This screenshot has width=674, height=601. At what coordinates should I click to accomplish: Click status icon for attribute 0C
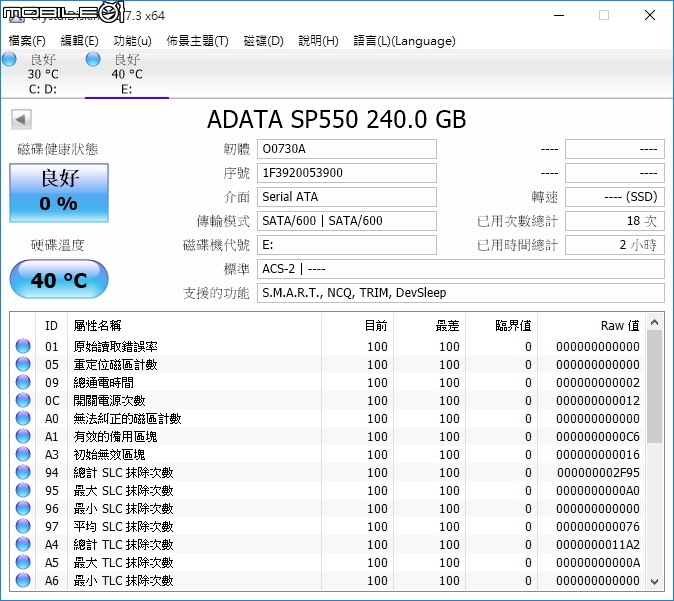(x=23, y=400)
